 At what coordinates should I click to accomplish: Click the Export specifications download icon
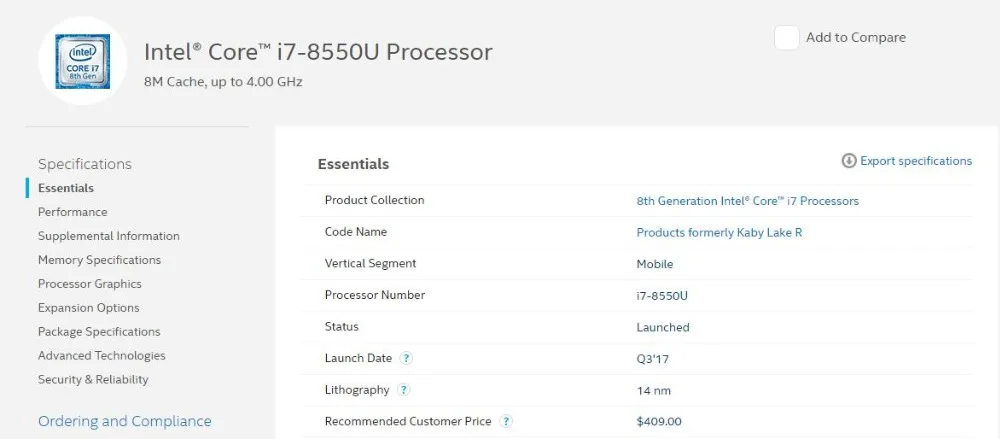[x=849, y=161]
